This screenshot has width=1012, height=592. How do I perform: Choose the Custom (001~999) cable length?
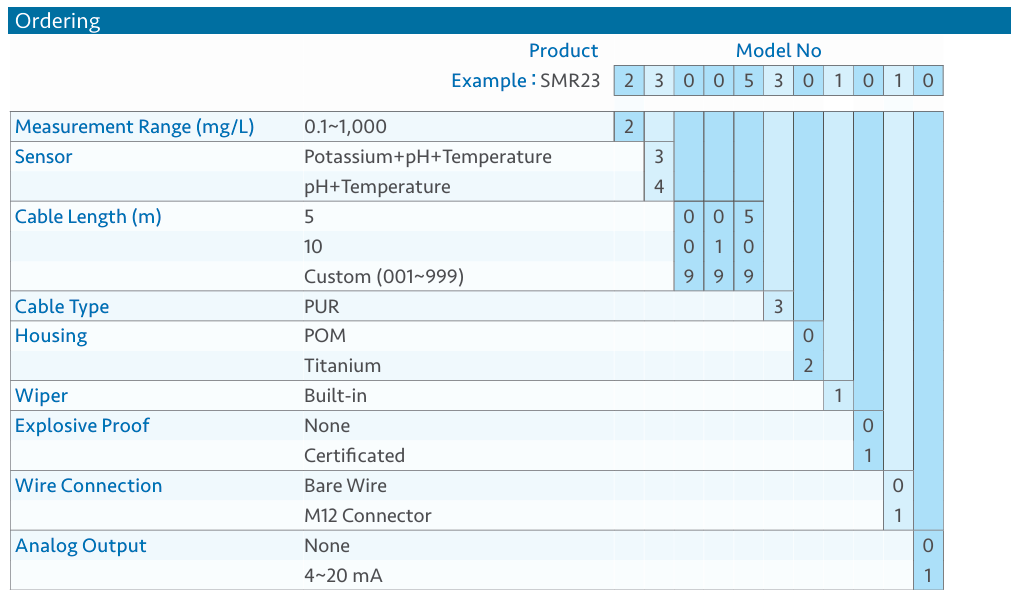click(x=384, y=276)
